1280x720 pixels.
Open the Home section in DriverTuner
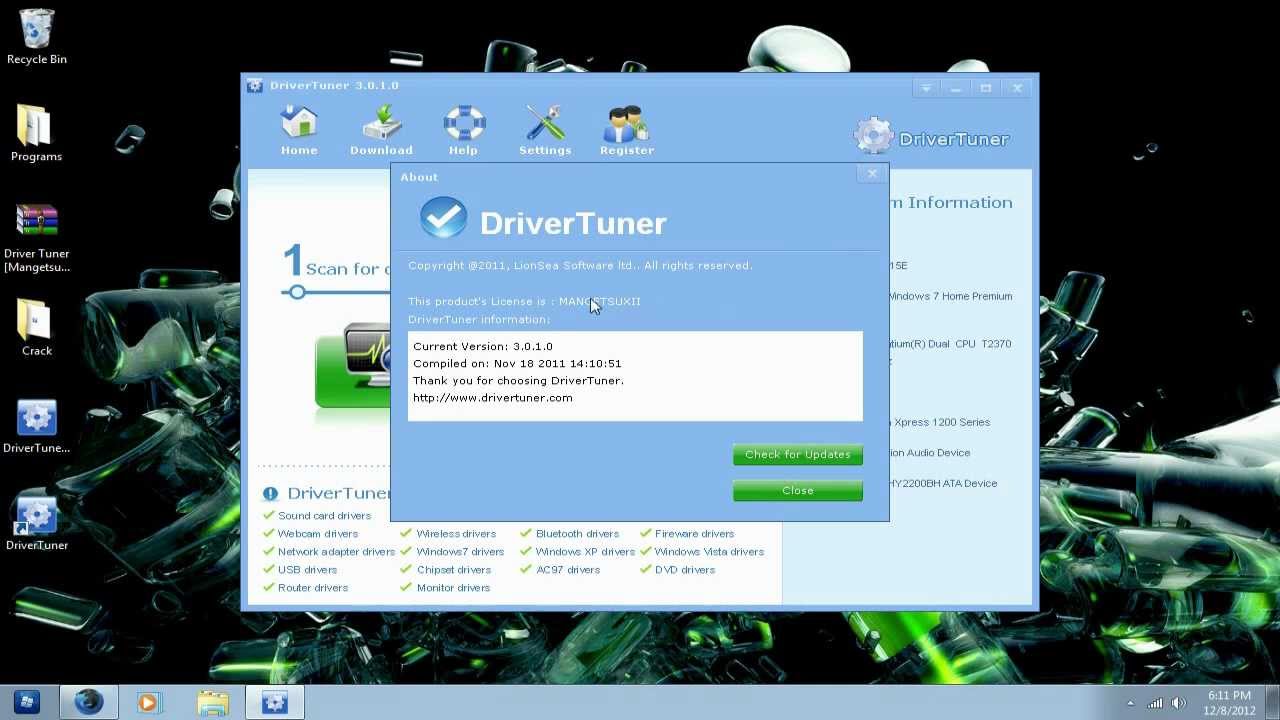pyautogui.click(x=299, y=131)
